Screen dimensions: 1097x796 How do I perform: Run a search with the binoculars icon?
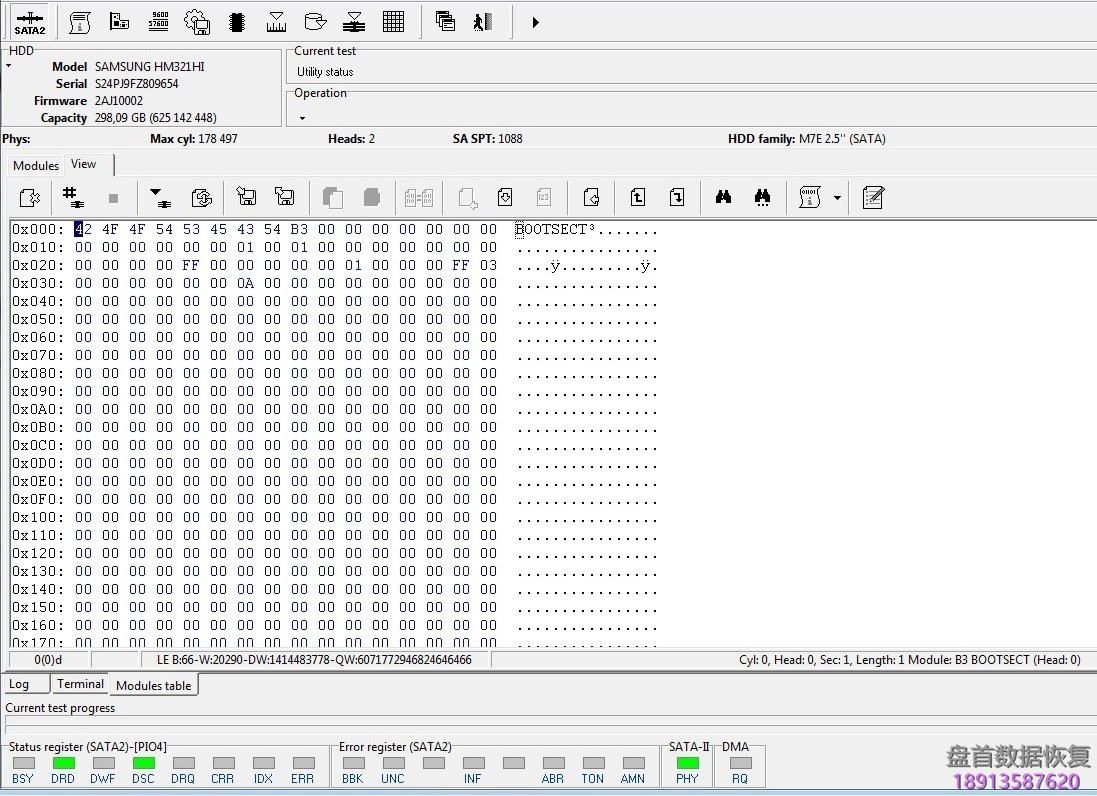[723, 197]
